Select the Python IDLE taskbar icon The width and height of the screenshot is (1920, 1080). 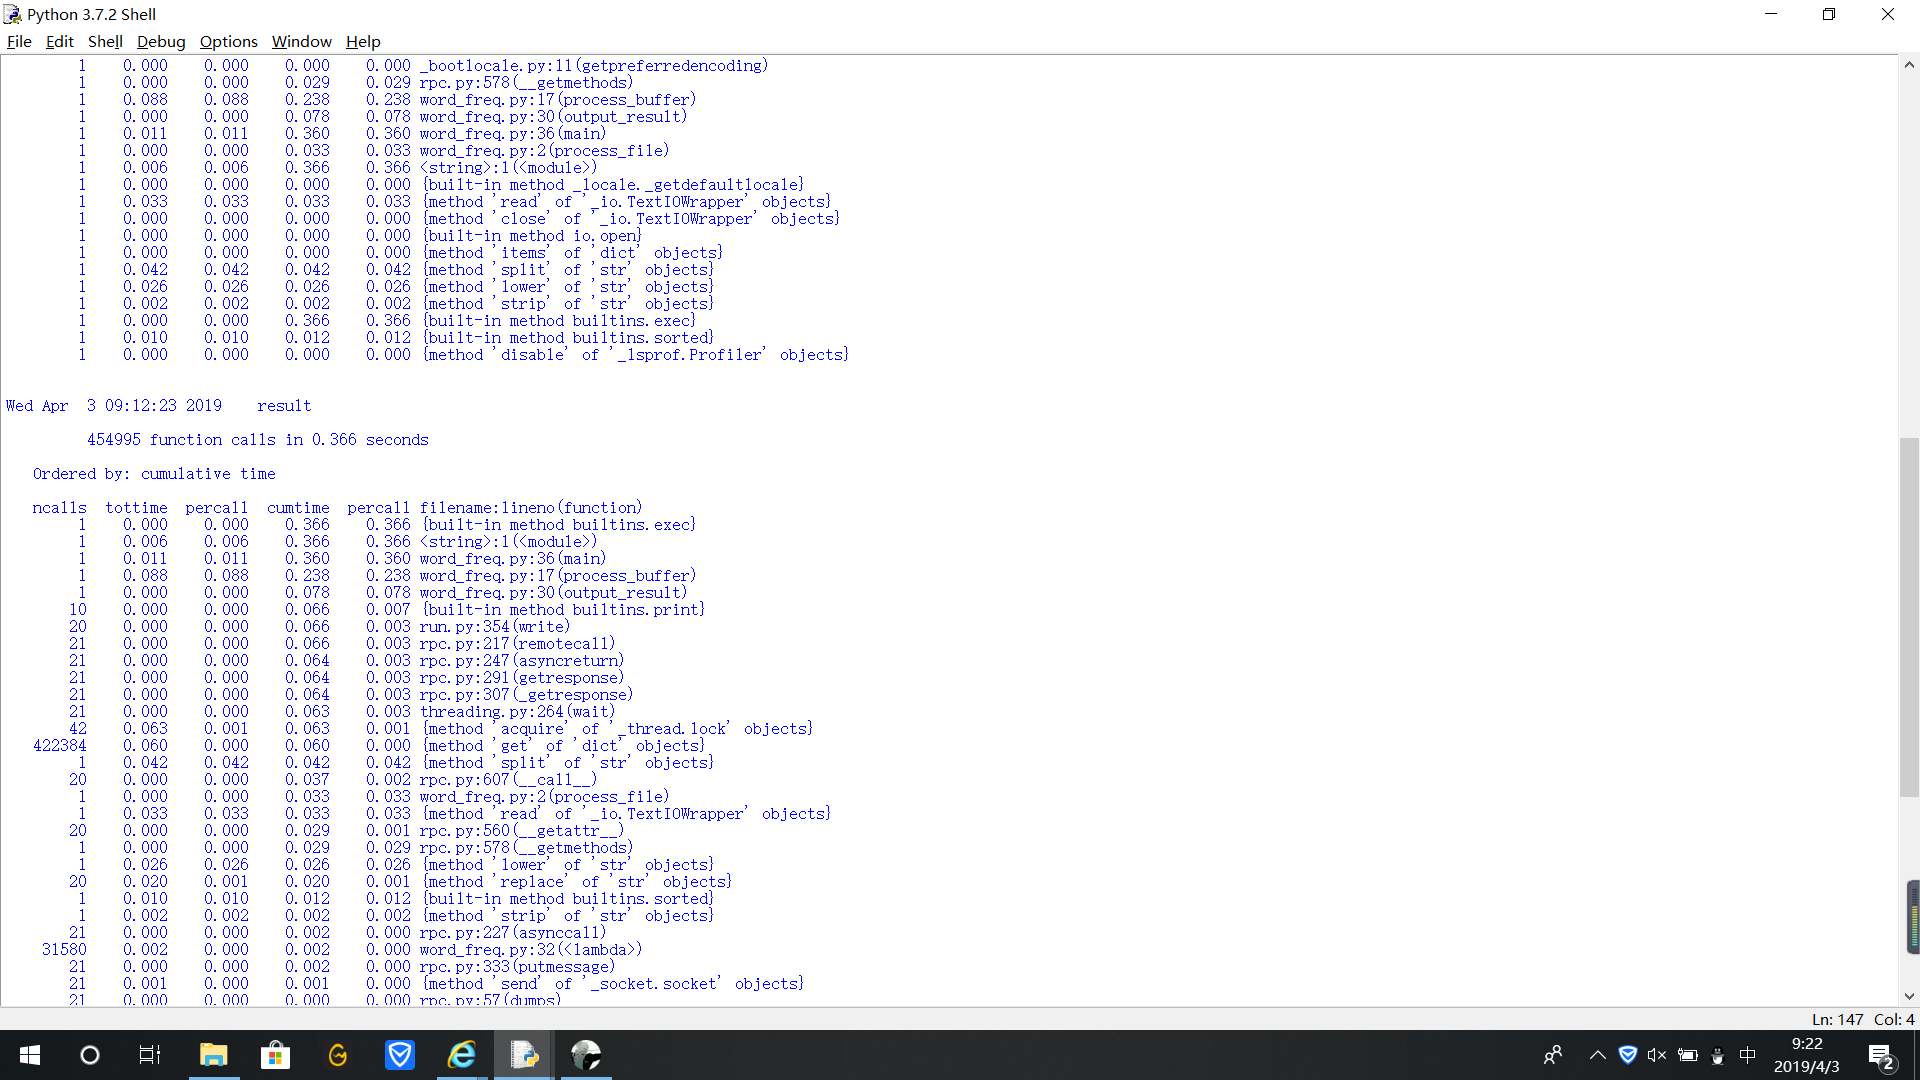click(524, 1055)
